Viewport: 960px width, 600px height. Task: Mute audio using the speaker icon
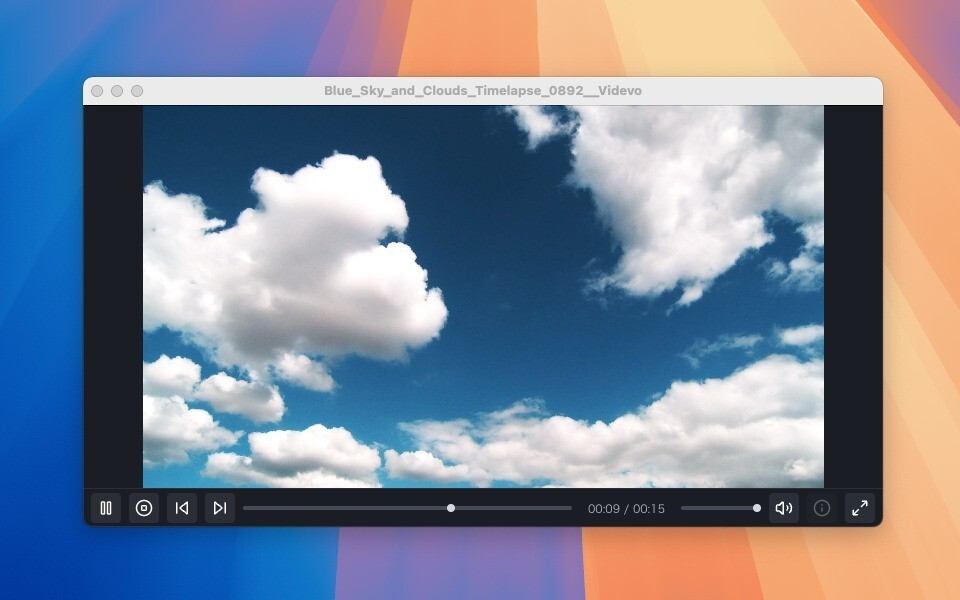(784, 508)
